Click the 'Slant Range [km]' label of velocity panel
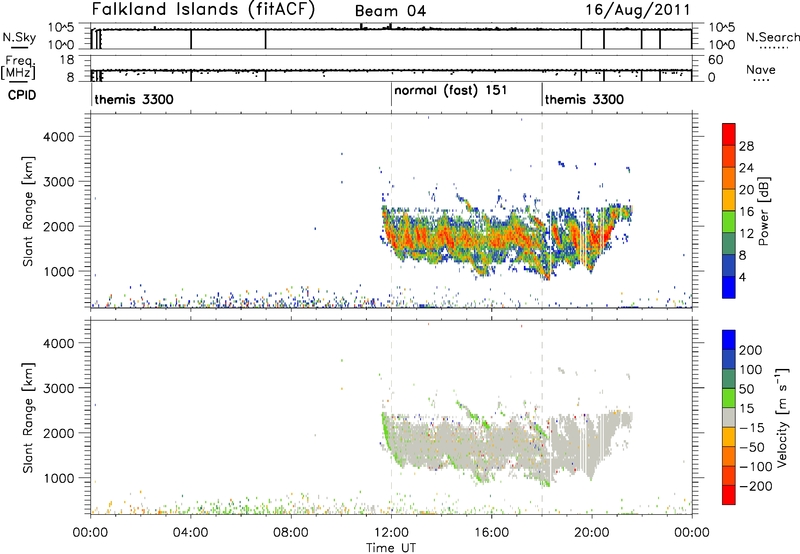800x554 pixels. [29, 418]
